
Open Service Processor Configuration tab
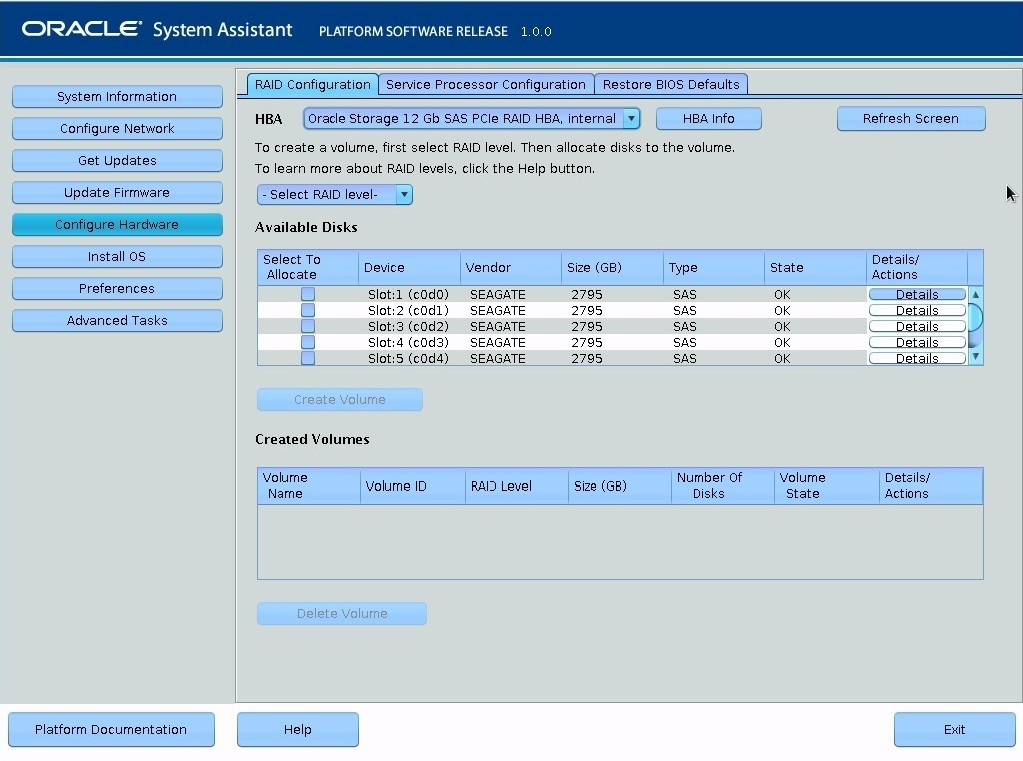click(x=485, y=85)
